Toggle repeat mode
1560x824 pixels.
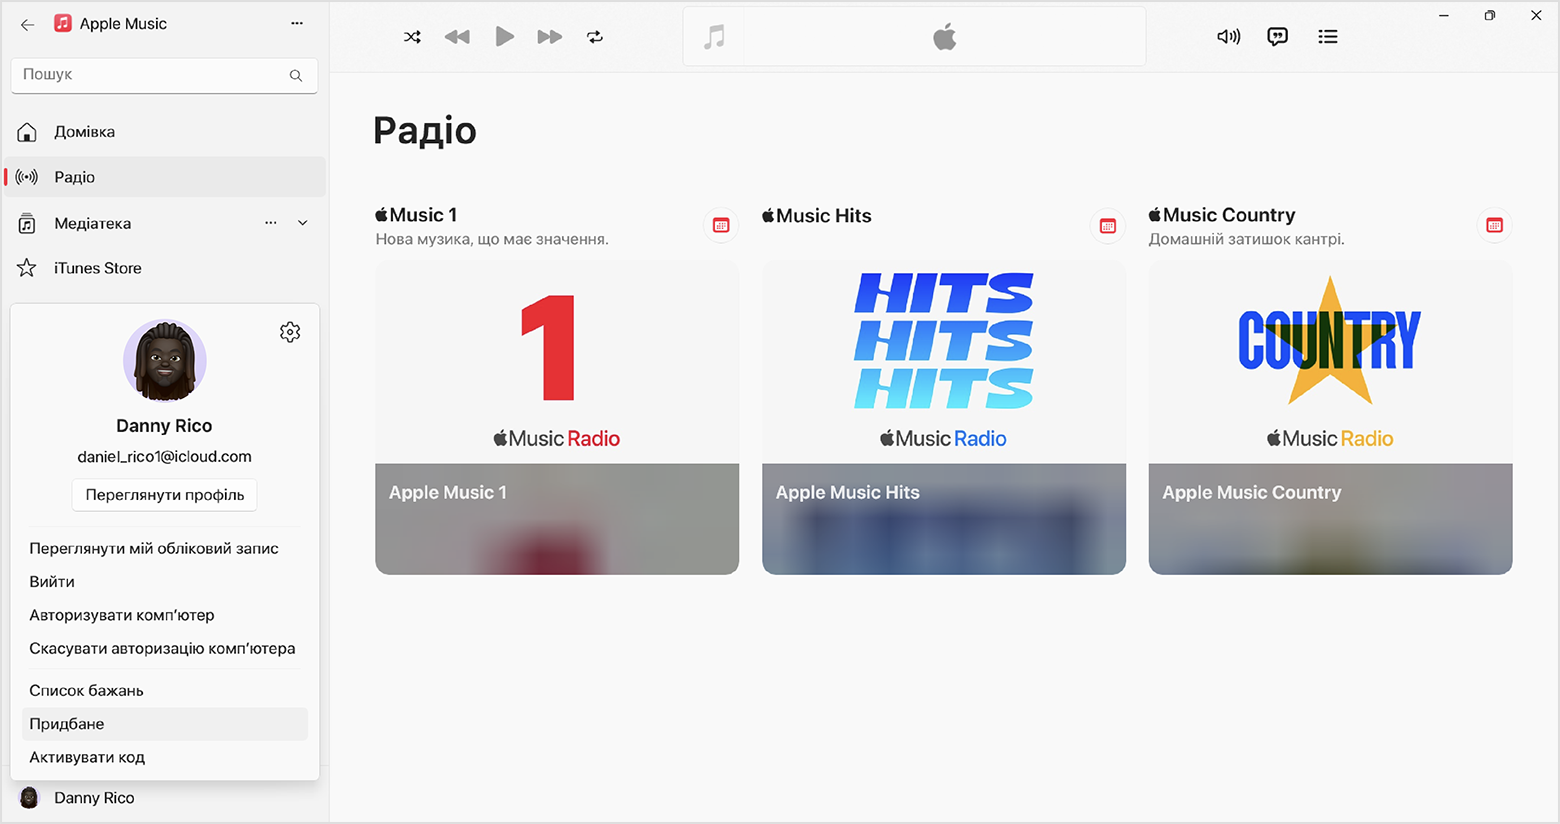[x=595, y=37]
